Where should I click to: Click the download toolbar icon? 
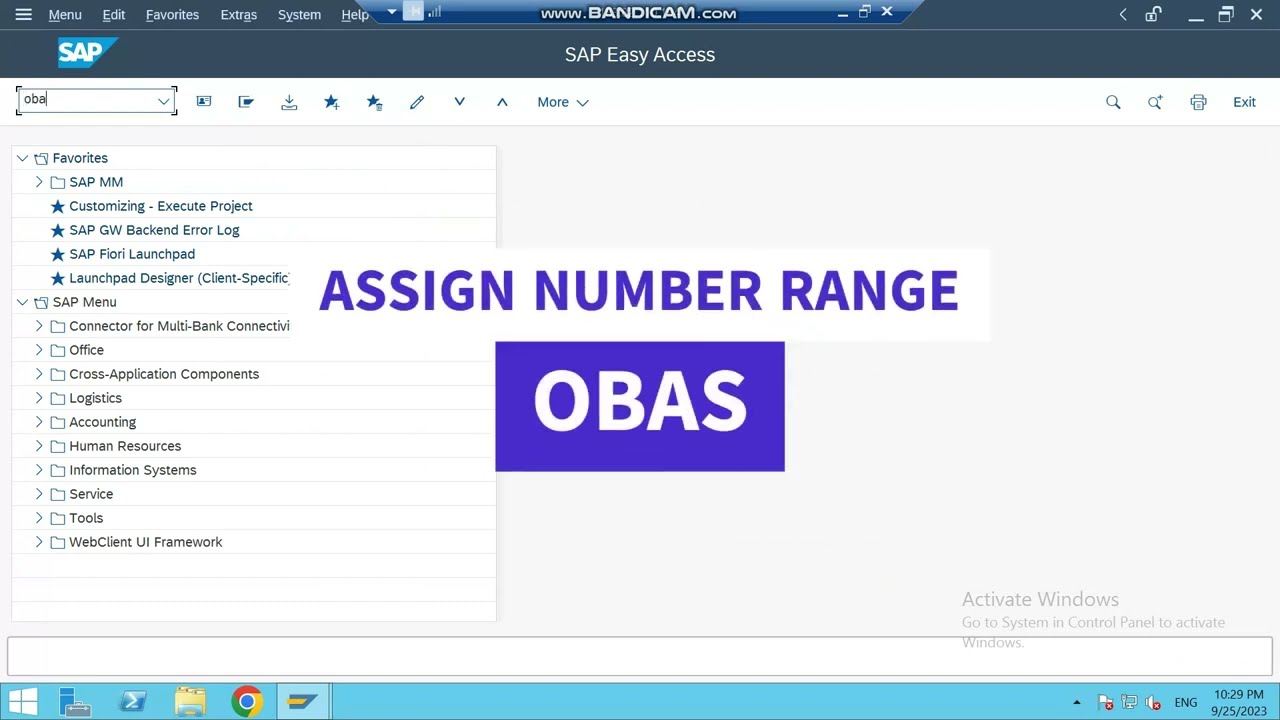289,102
